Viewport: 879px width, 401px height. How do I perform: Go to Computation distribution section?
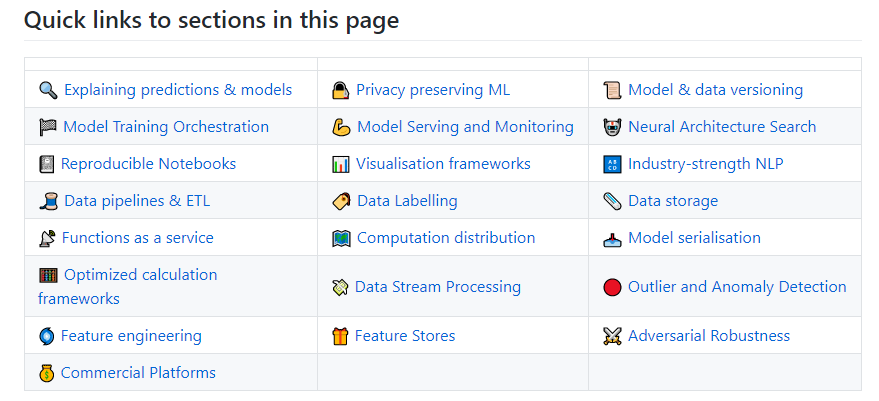pyautogui.click(x=446, y=238)
